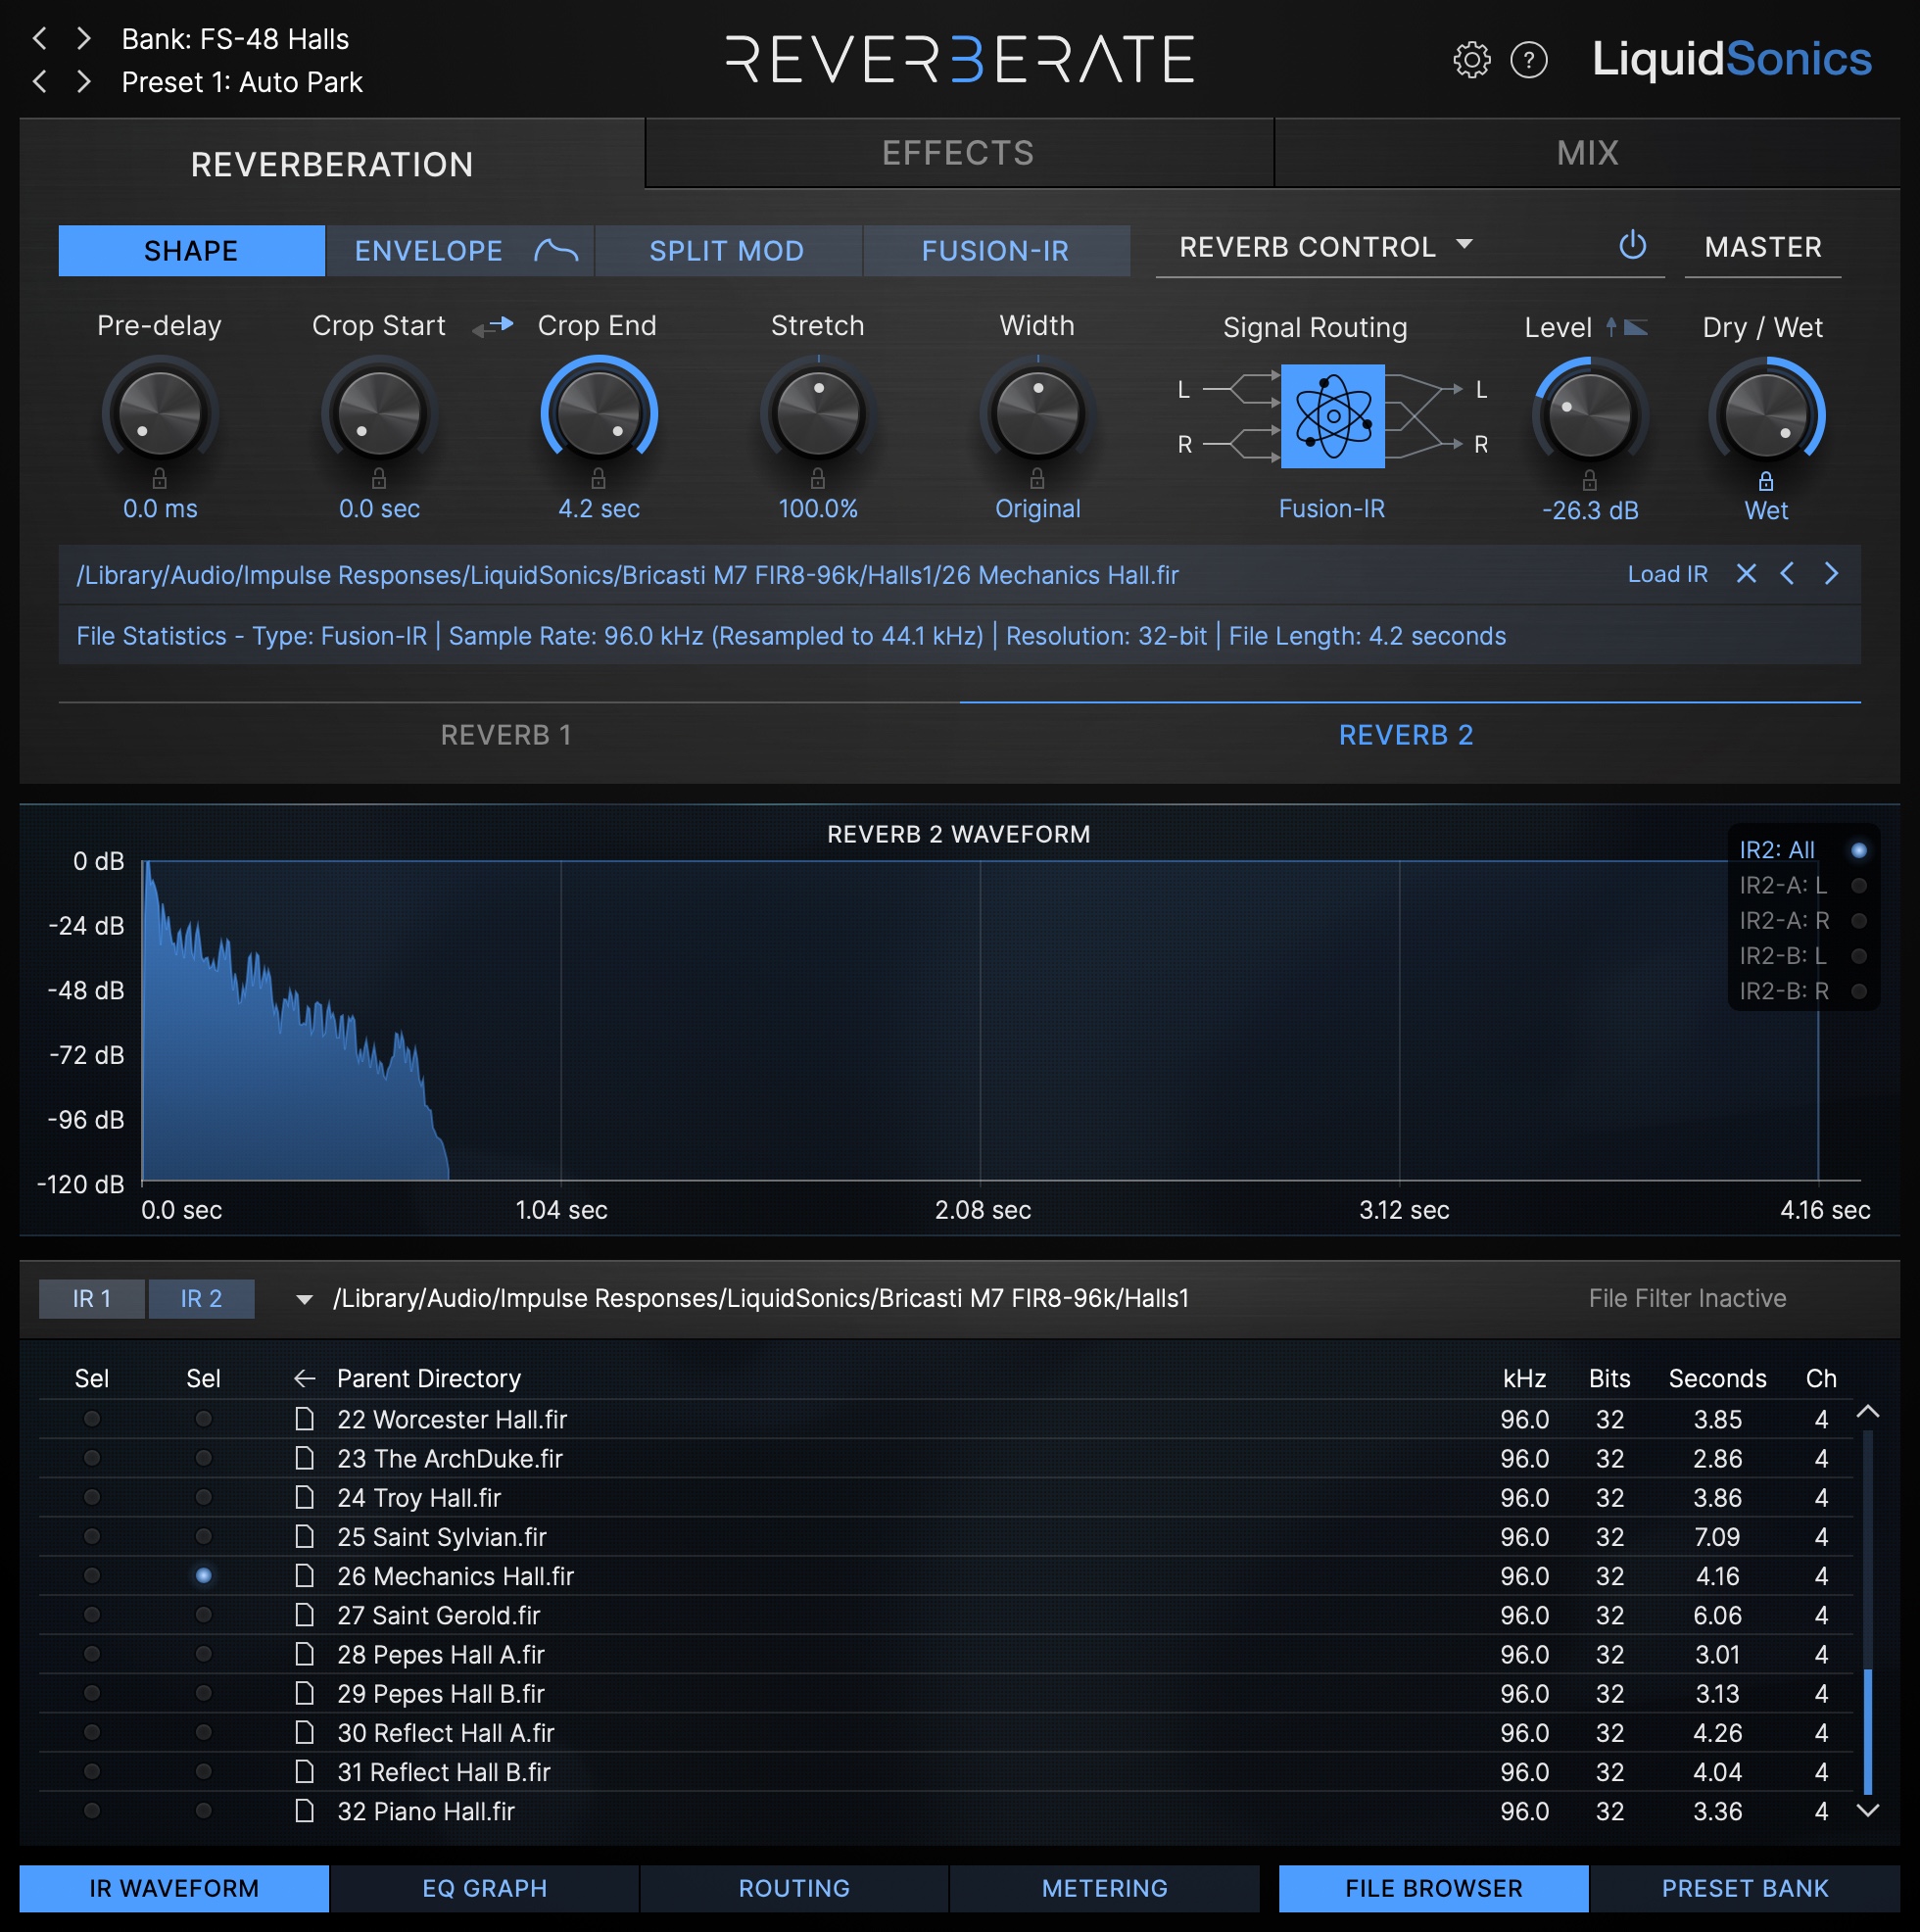
Task: Click file icon for 28 Pepes Hall A.fir
Action: (305, 1654)
